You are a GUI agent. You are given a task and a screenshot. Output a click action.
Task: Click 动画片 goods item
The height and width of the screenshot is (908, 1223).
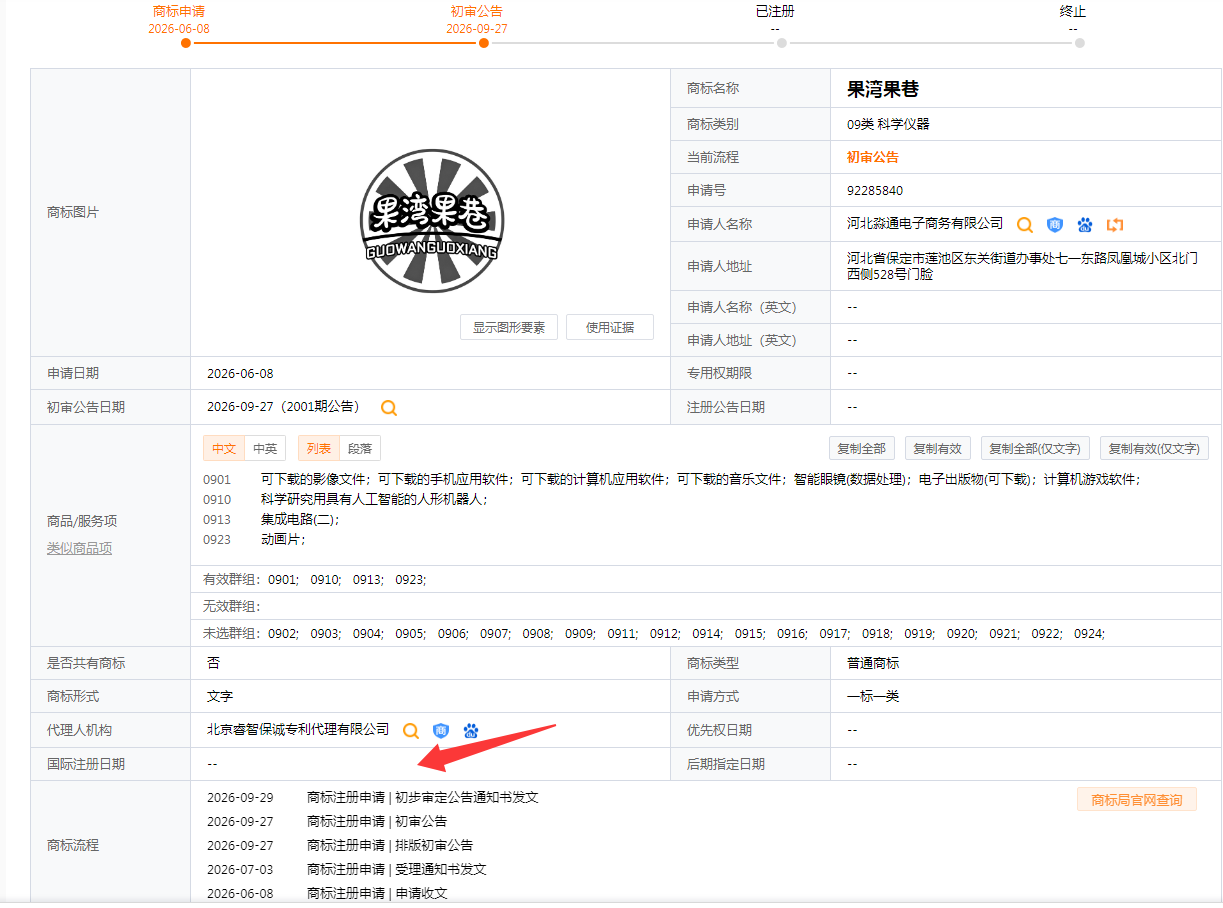283,540
